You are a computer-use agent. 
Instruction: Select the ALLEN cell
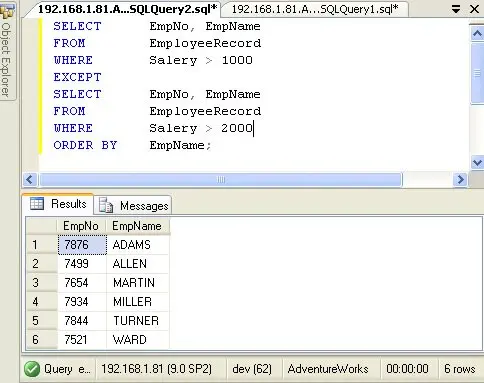click(x=138, y=264)
